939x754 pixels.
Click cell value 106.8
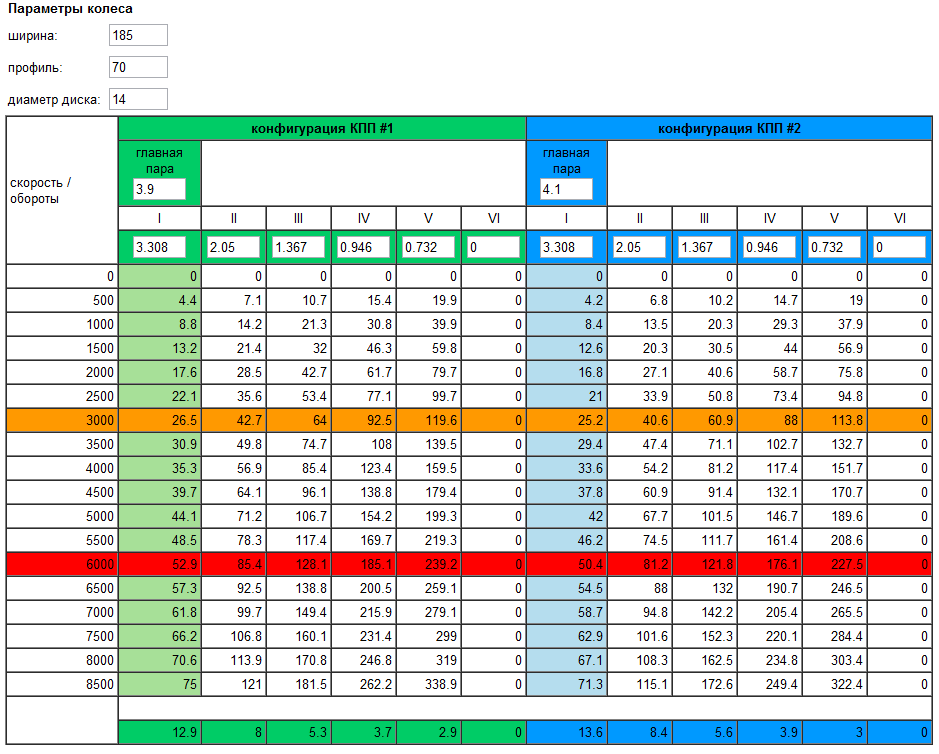point(234,636)
